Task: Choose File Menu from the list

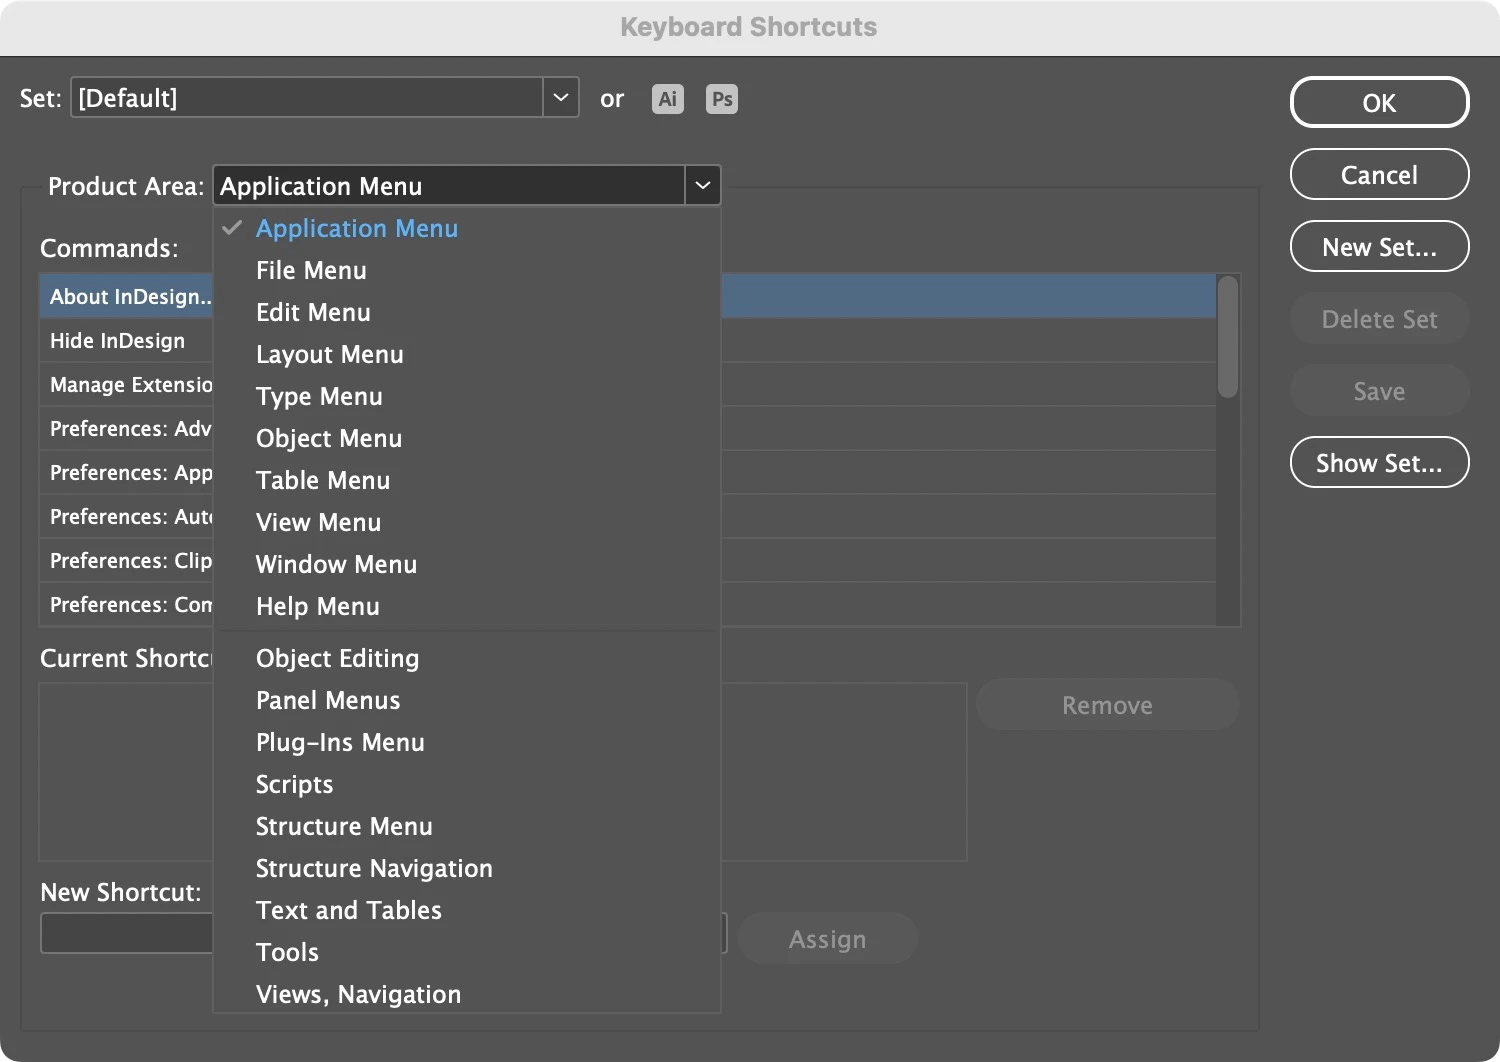Action: 467,271
